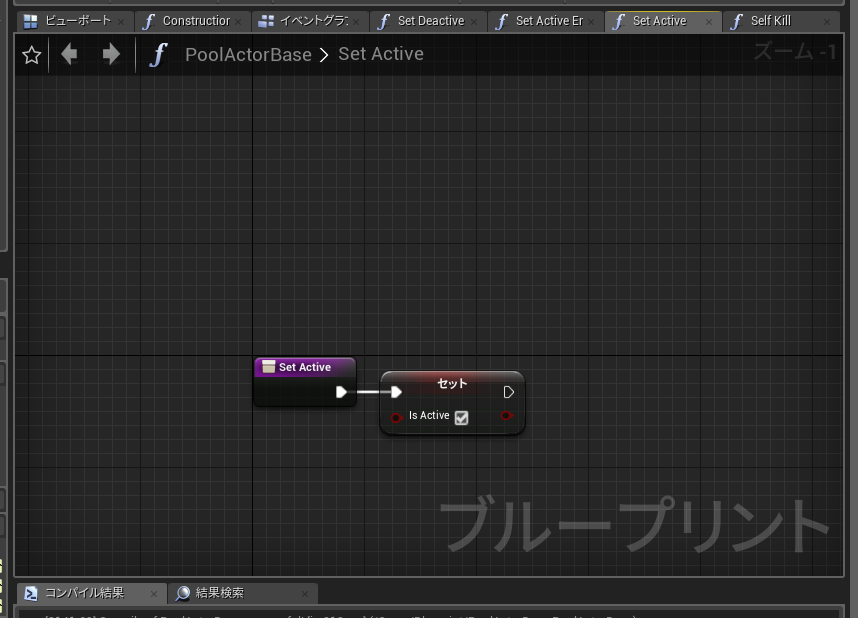Open the Set Deactive function tab
The height and width of the screenshot is (618, 858).
tap(428, 21)
